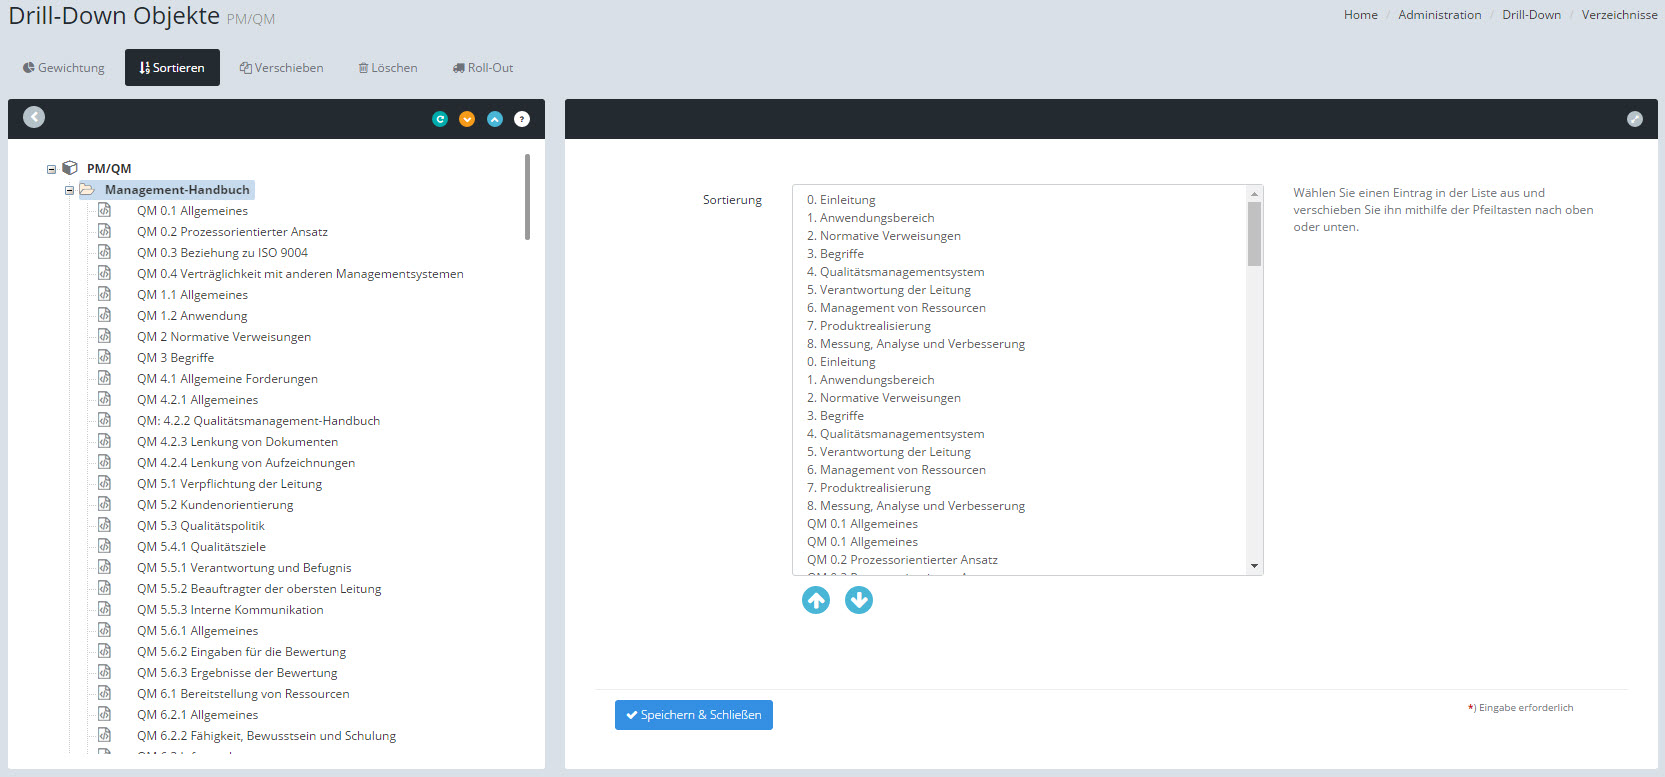This screenshot has height=777, width=1665.
Task: Switch to the Verschieben tab
Action: tap(282, 68)
